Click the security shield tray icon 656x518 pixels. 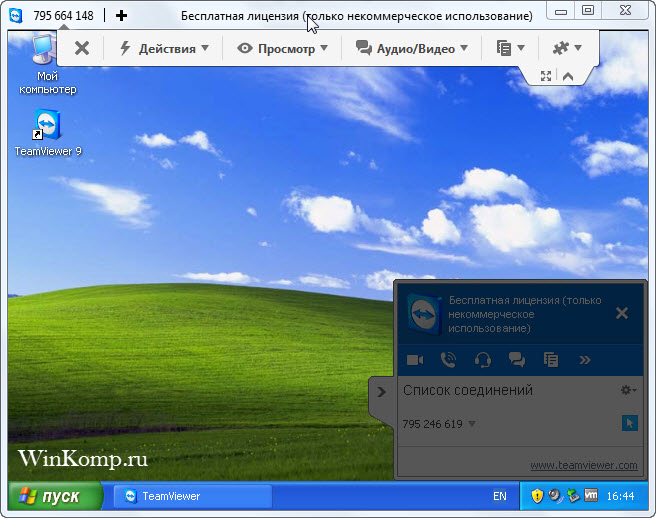point(537,496)
